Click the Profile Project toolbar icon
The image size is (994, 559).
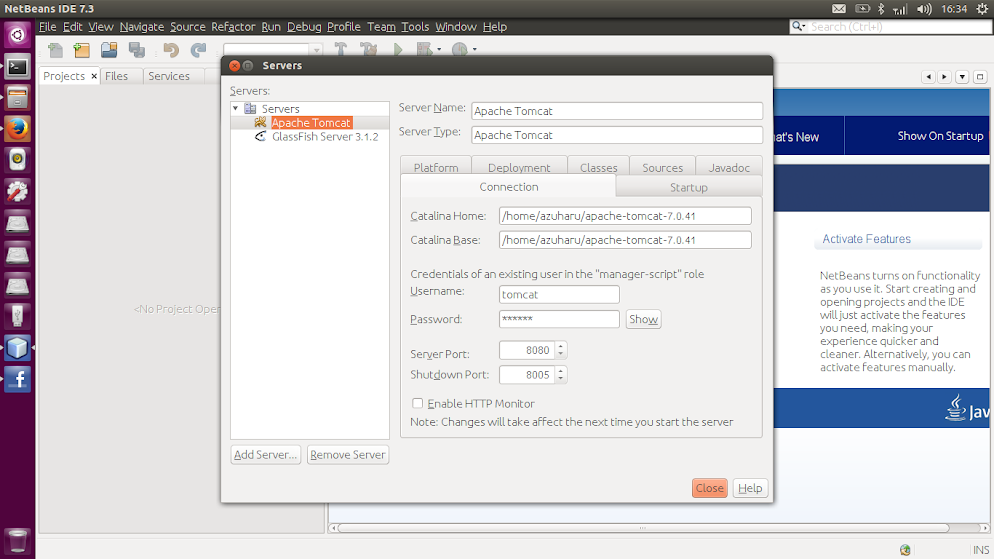(460, 49)
